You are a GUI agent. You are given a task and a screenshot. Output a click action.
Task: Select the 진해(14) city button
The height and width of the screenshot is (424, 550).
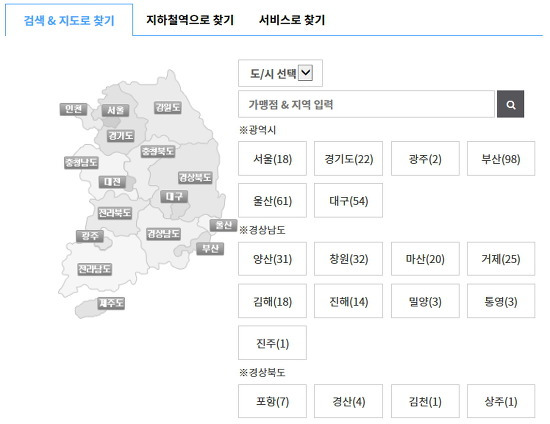348,301
